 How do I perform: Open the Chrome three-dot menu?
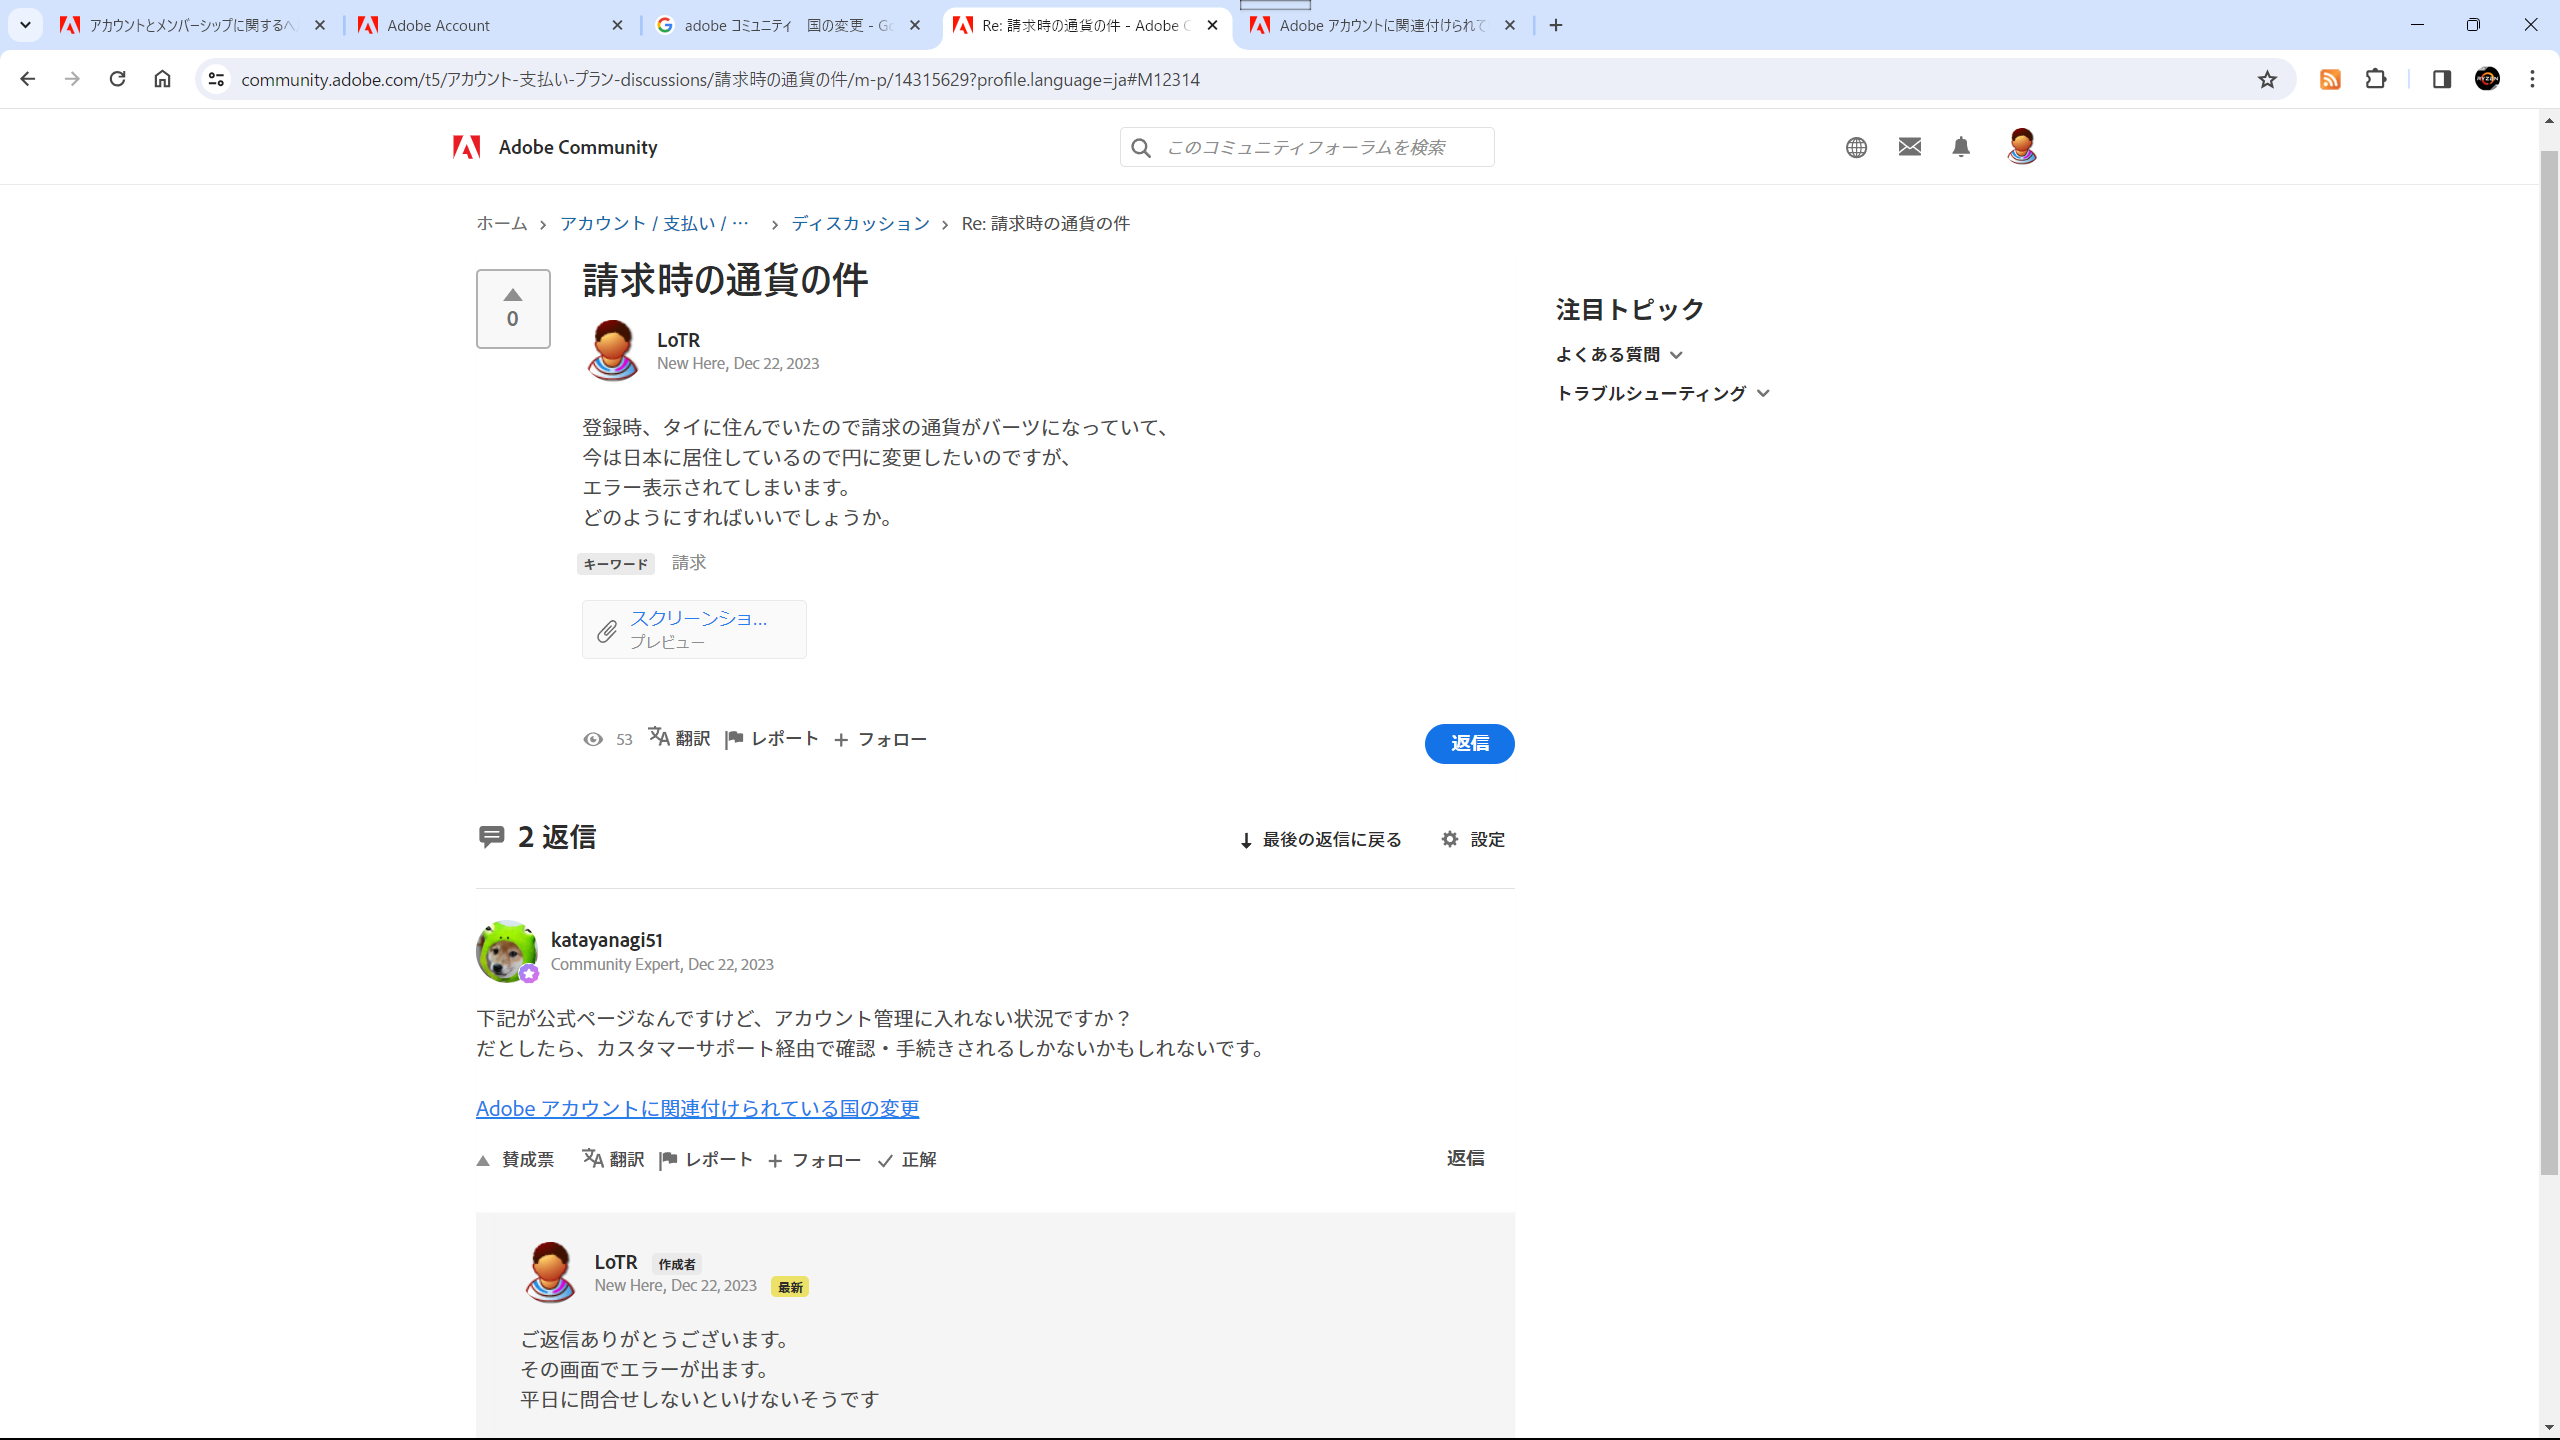[x=2533, y=79]
